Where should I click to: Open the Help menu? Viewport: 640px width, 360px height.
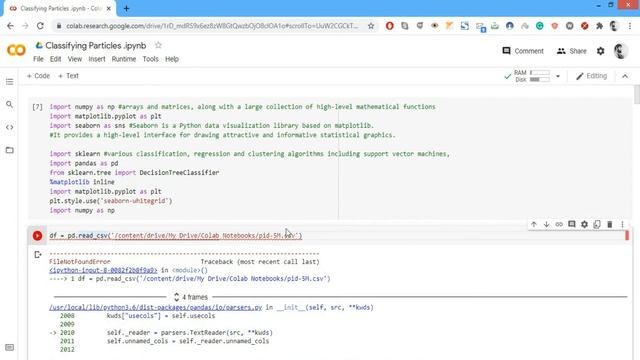(172, 59)
